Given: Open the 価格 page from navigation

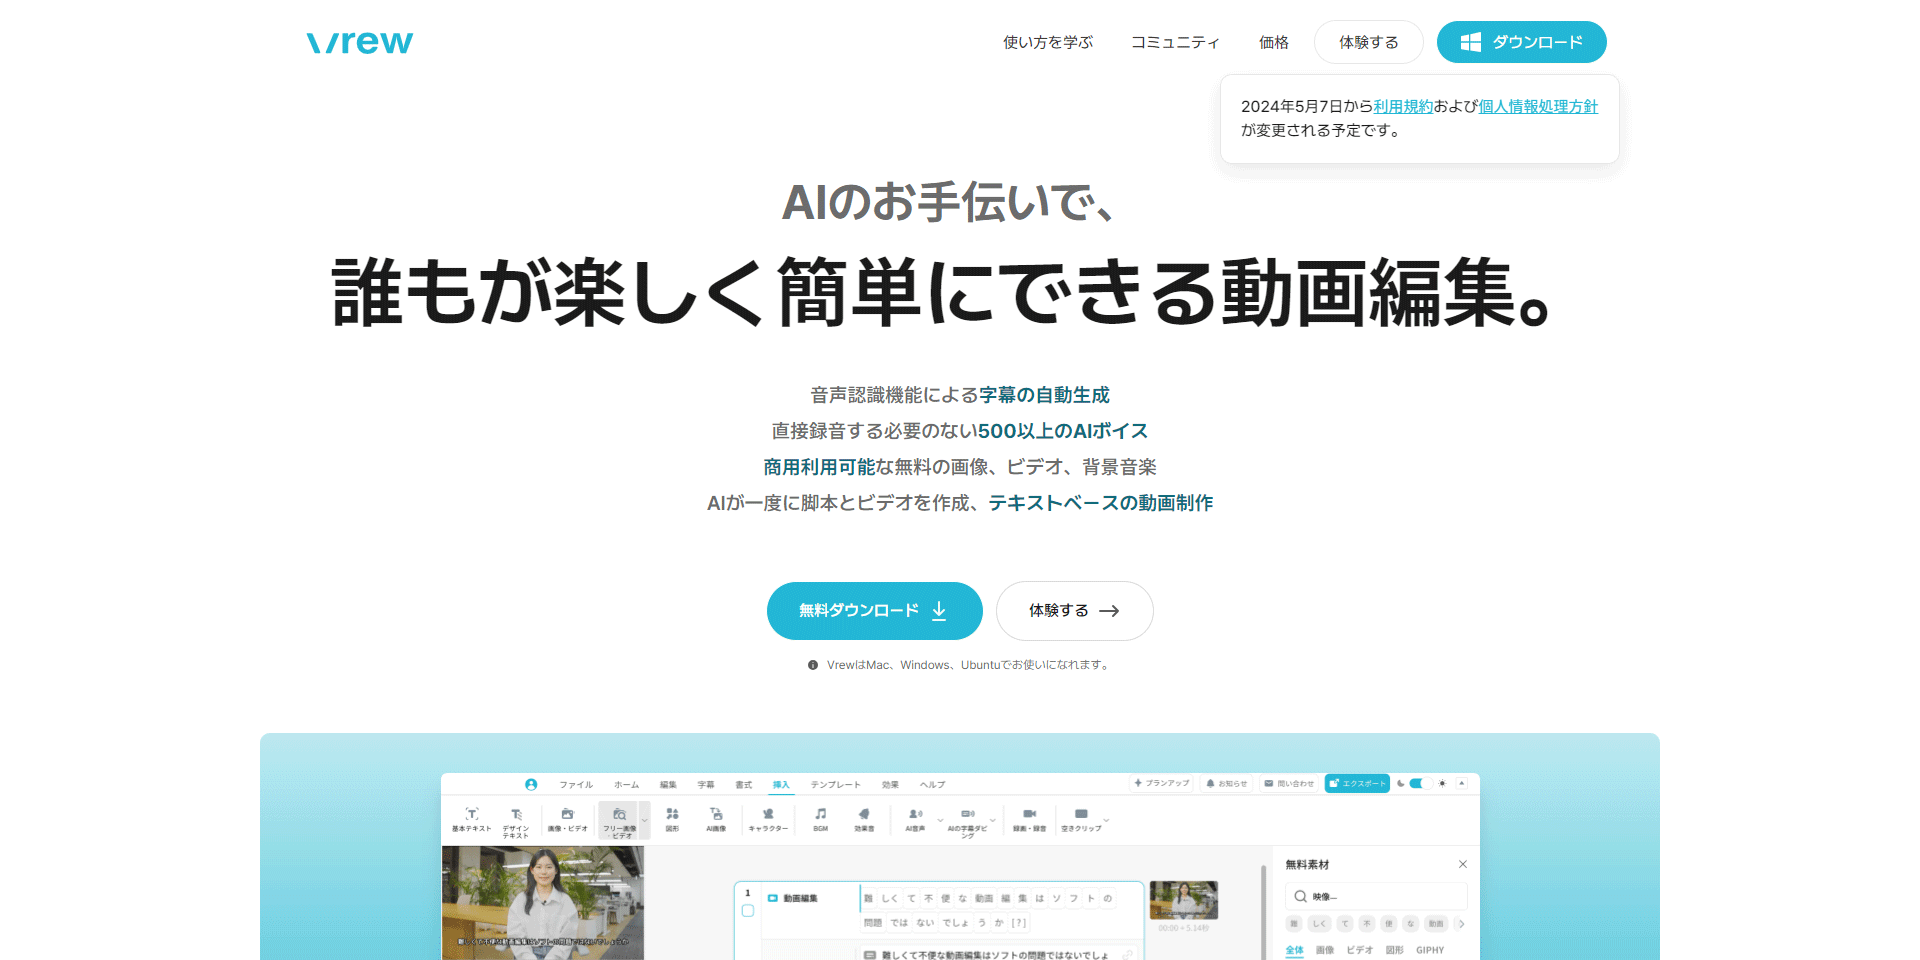Looking at the screenshot, I should pyautogui.click(x=1273, y=42).
